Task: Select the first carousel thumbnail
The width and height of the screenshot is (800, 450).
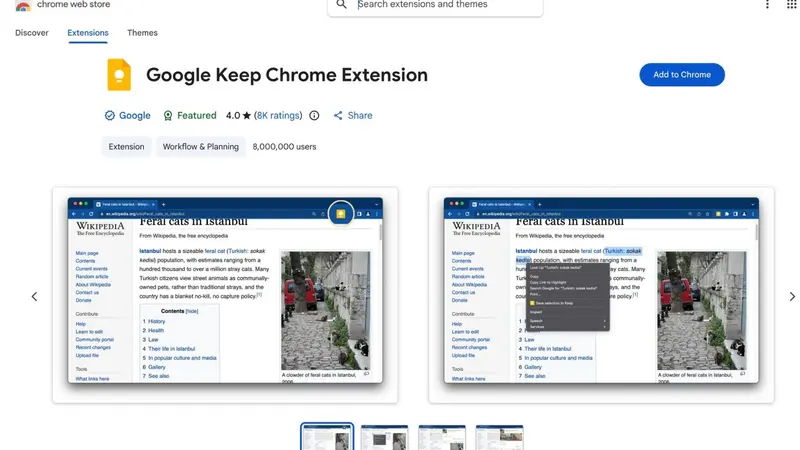Action: [327, 437]
